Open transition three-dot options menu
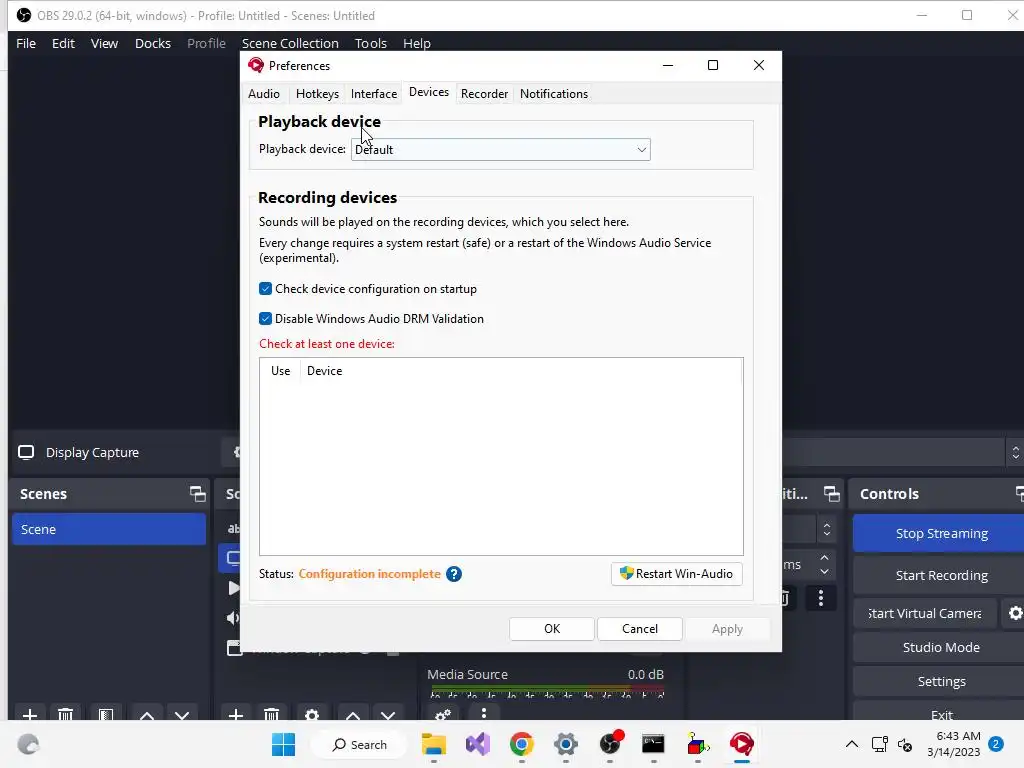 coord(821,598)
